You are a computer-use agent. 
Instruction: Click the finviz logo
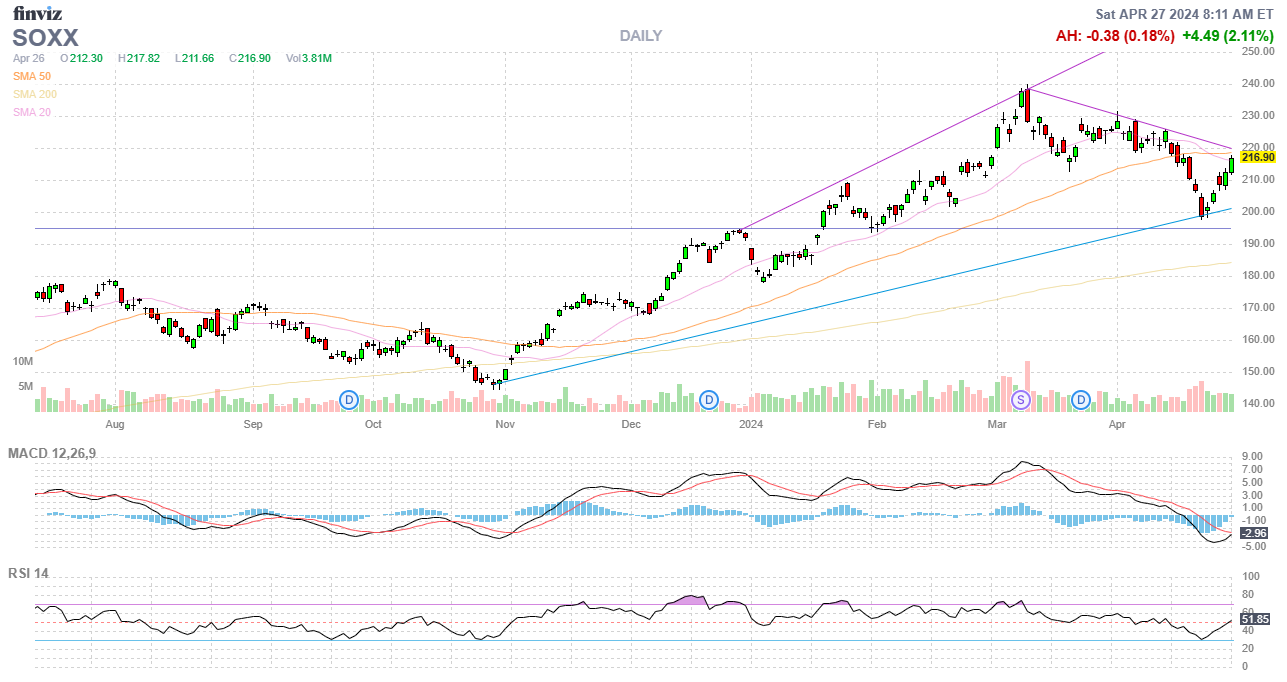[x=37, y=14]
